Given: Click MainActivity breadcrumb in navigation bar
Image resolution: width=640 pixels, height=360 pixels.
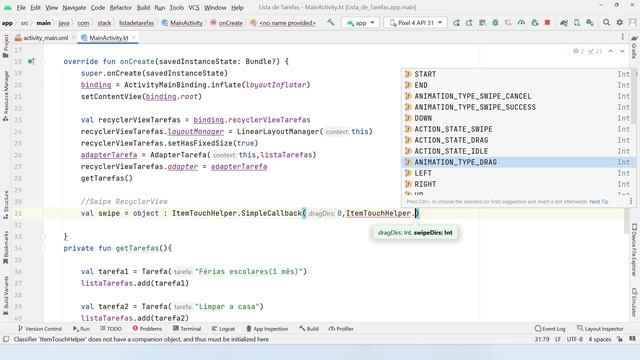Looking at the screenshot, I should pos(182,23).
